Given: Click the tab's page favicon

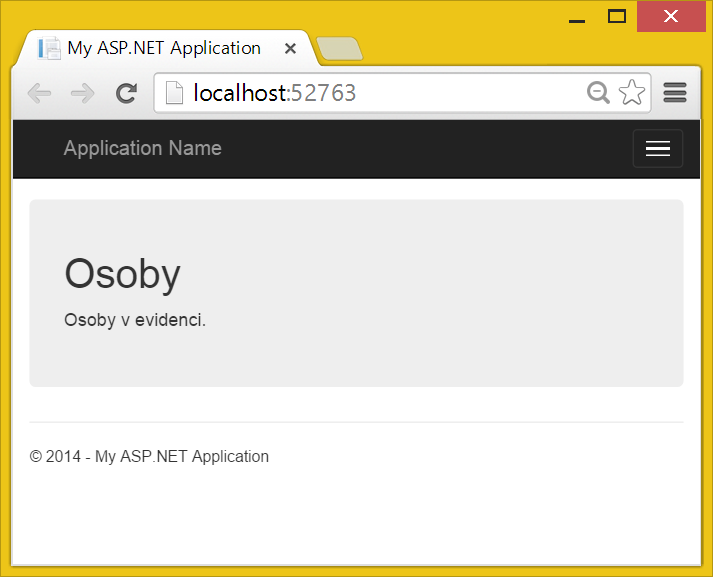Looking at the screenshot, I should (49, 48).
